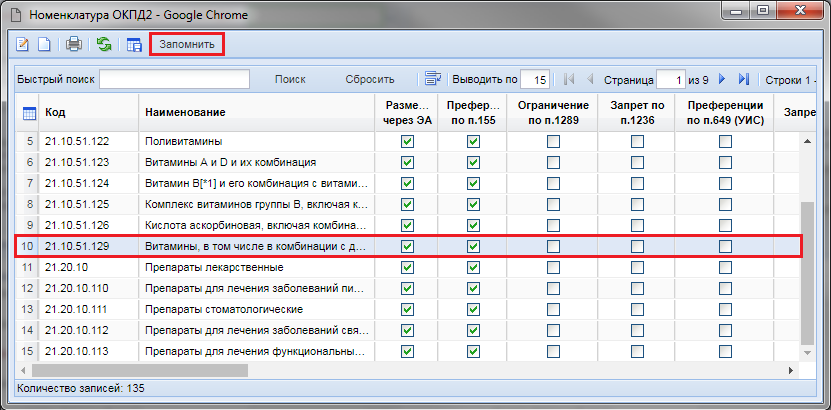The width and height of the screenshot is (831, 410).
Task: Click the blank new document icon
Action: click(43, 44)
